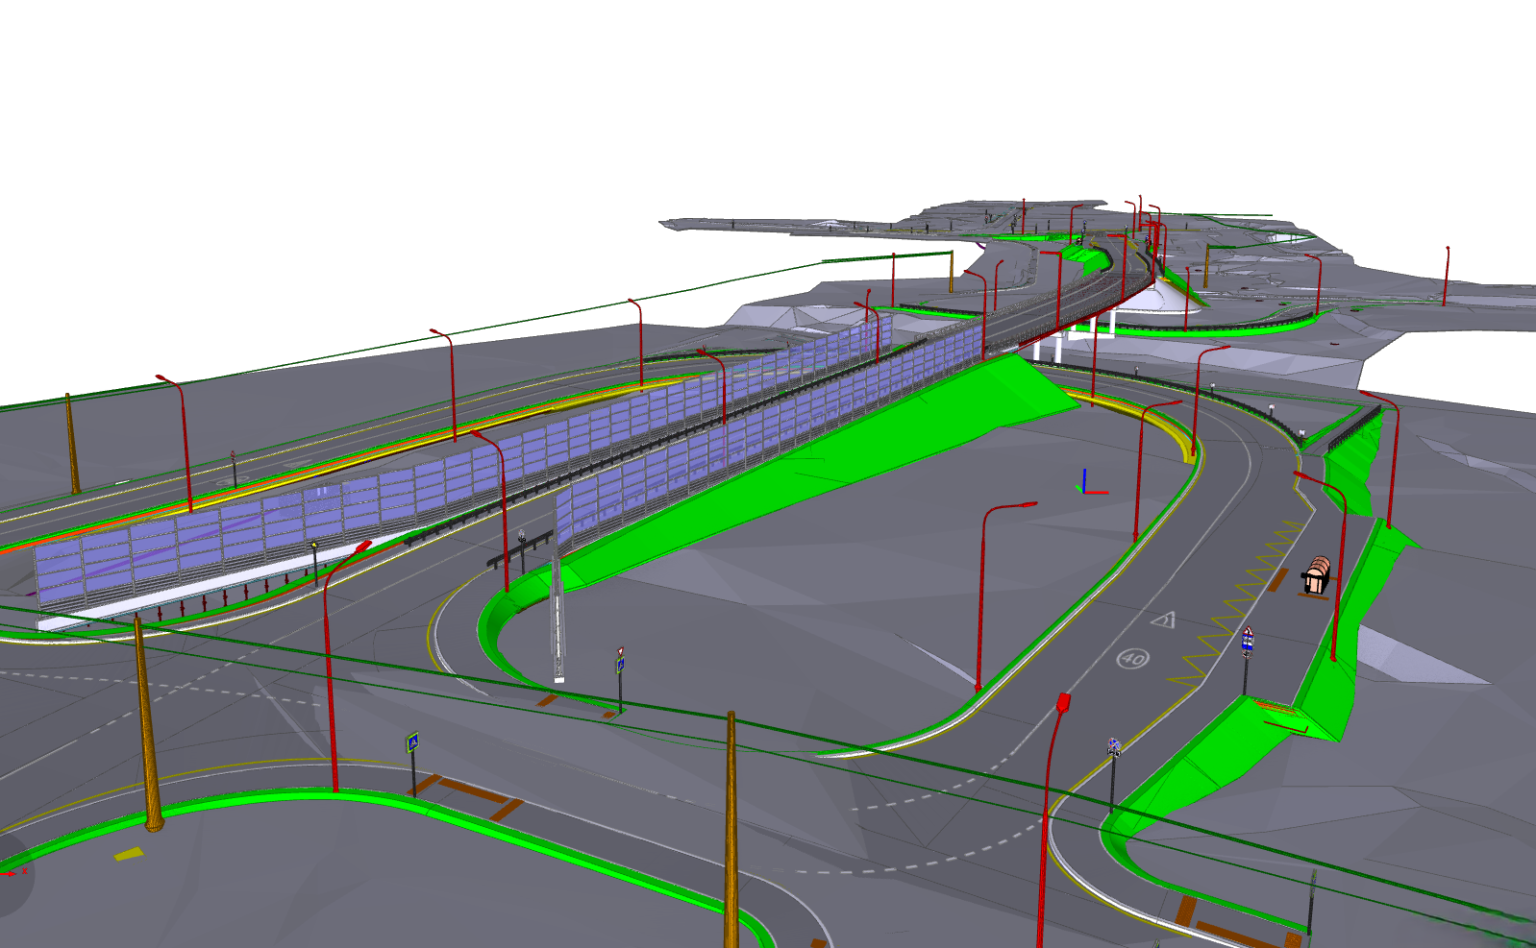
Task: Select the triangular warning road marking
Action: pyautogui.click(x=1163, y=621)
